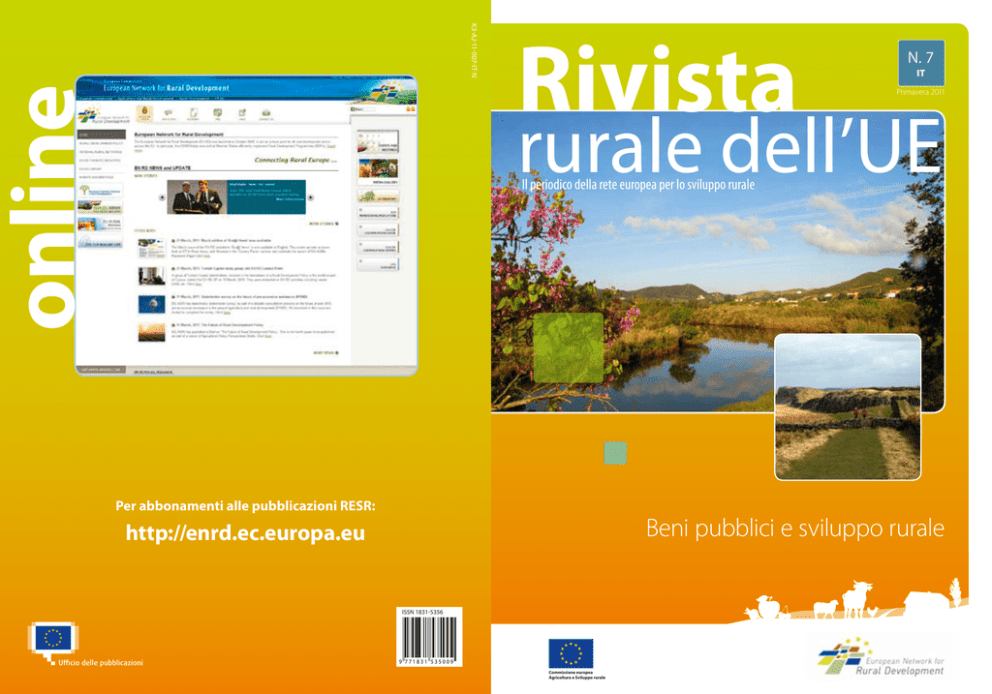
Task: Click the 'Primavera 2011' date text
Action: (x=921, y=92)
